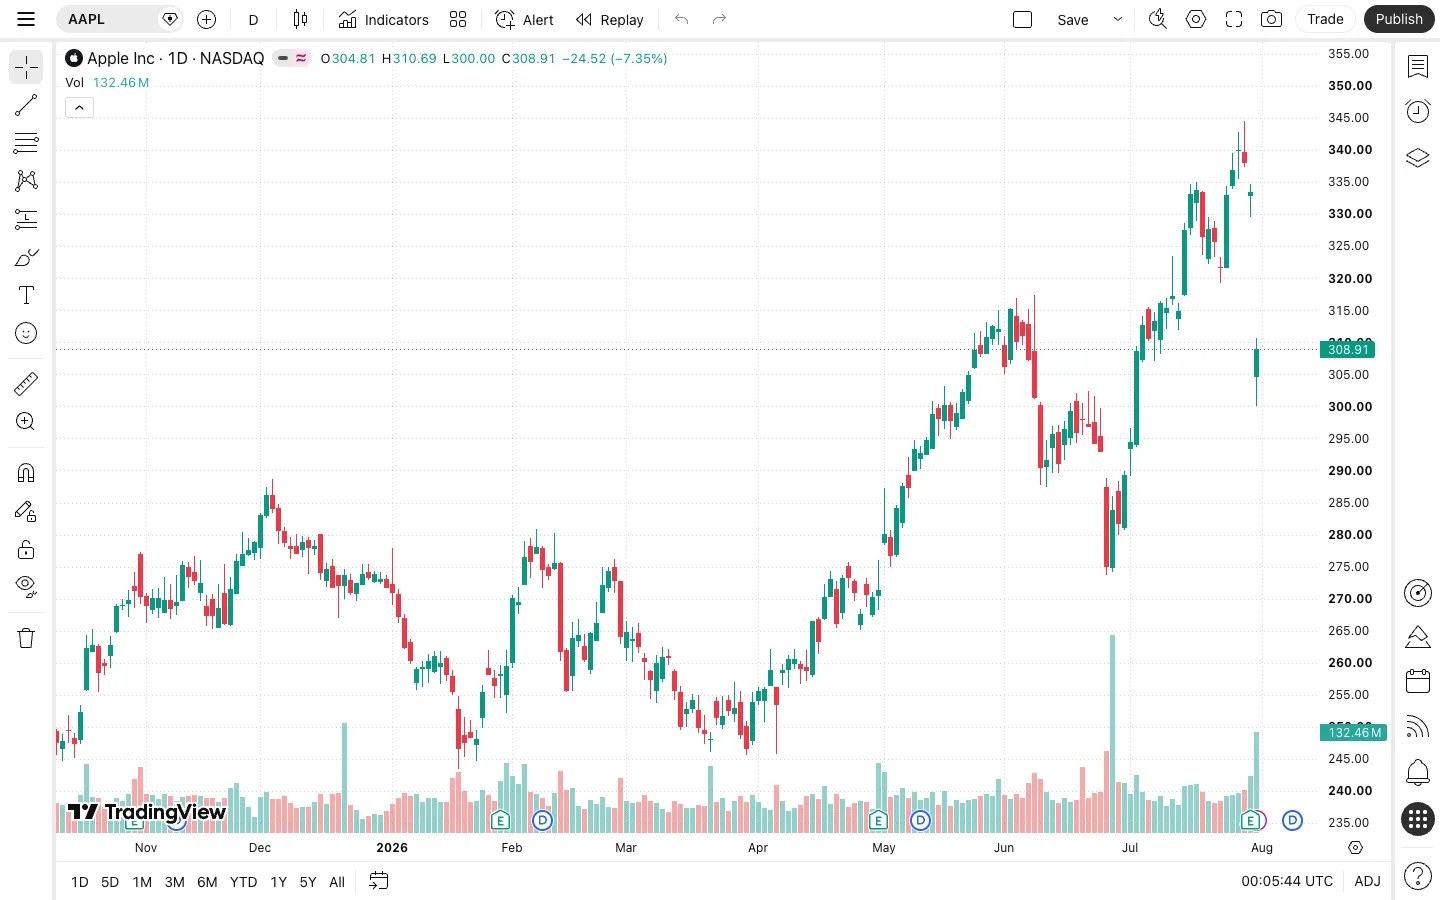Image resolution: width=1440 pixels, height=900 pixels.
Task: Open the hotlists target icon panel
Action: coord(1418,593)
